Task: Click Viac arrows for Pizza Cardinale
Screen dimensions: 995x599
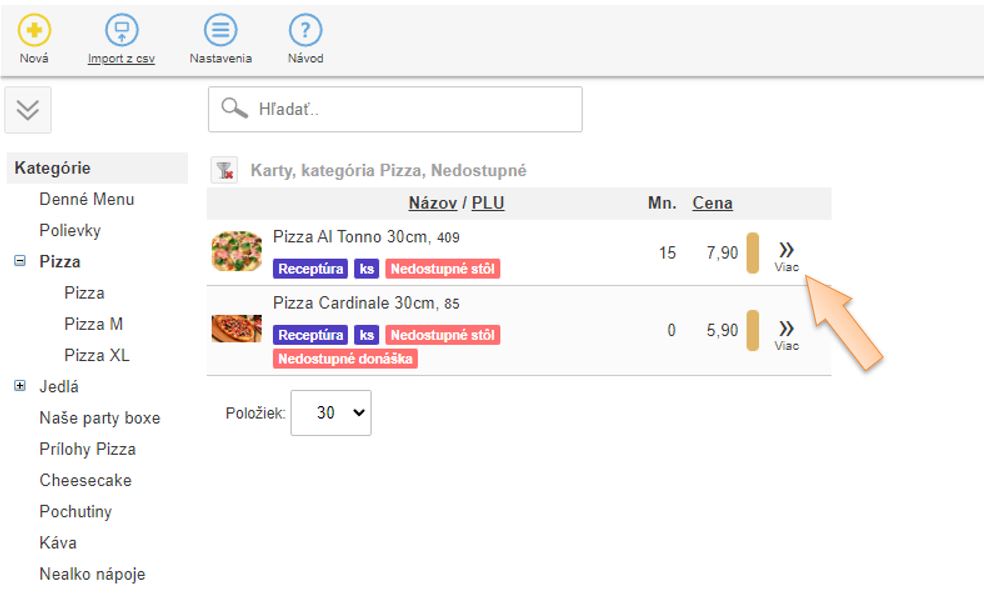Action: (786, 332)
